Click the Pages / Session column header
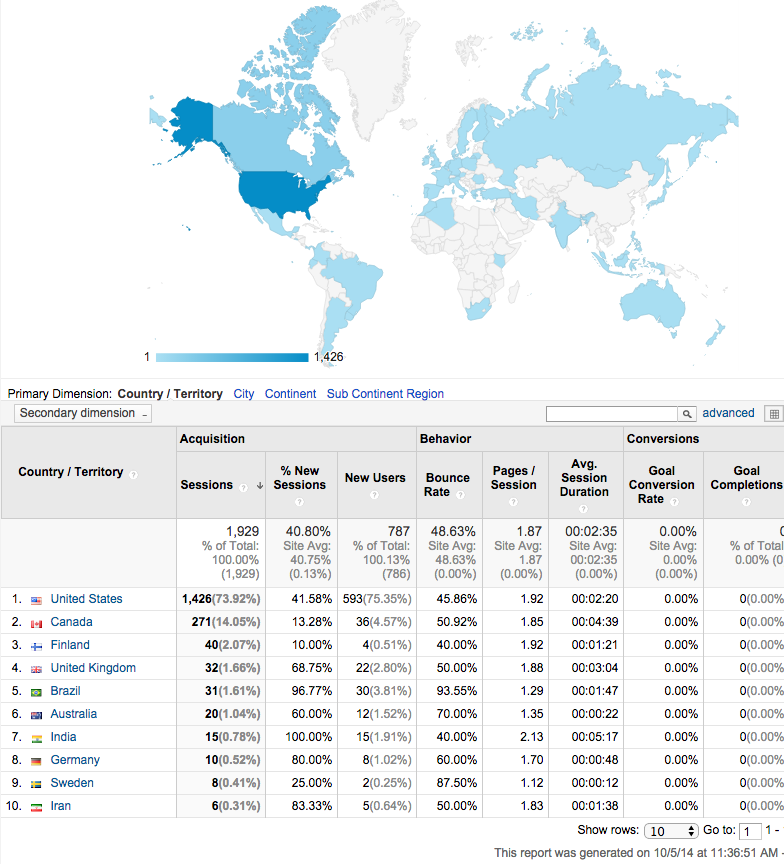Screen dimensions: 784x864 pyautogui.click(x=515, y=485)
